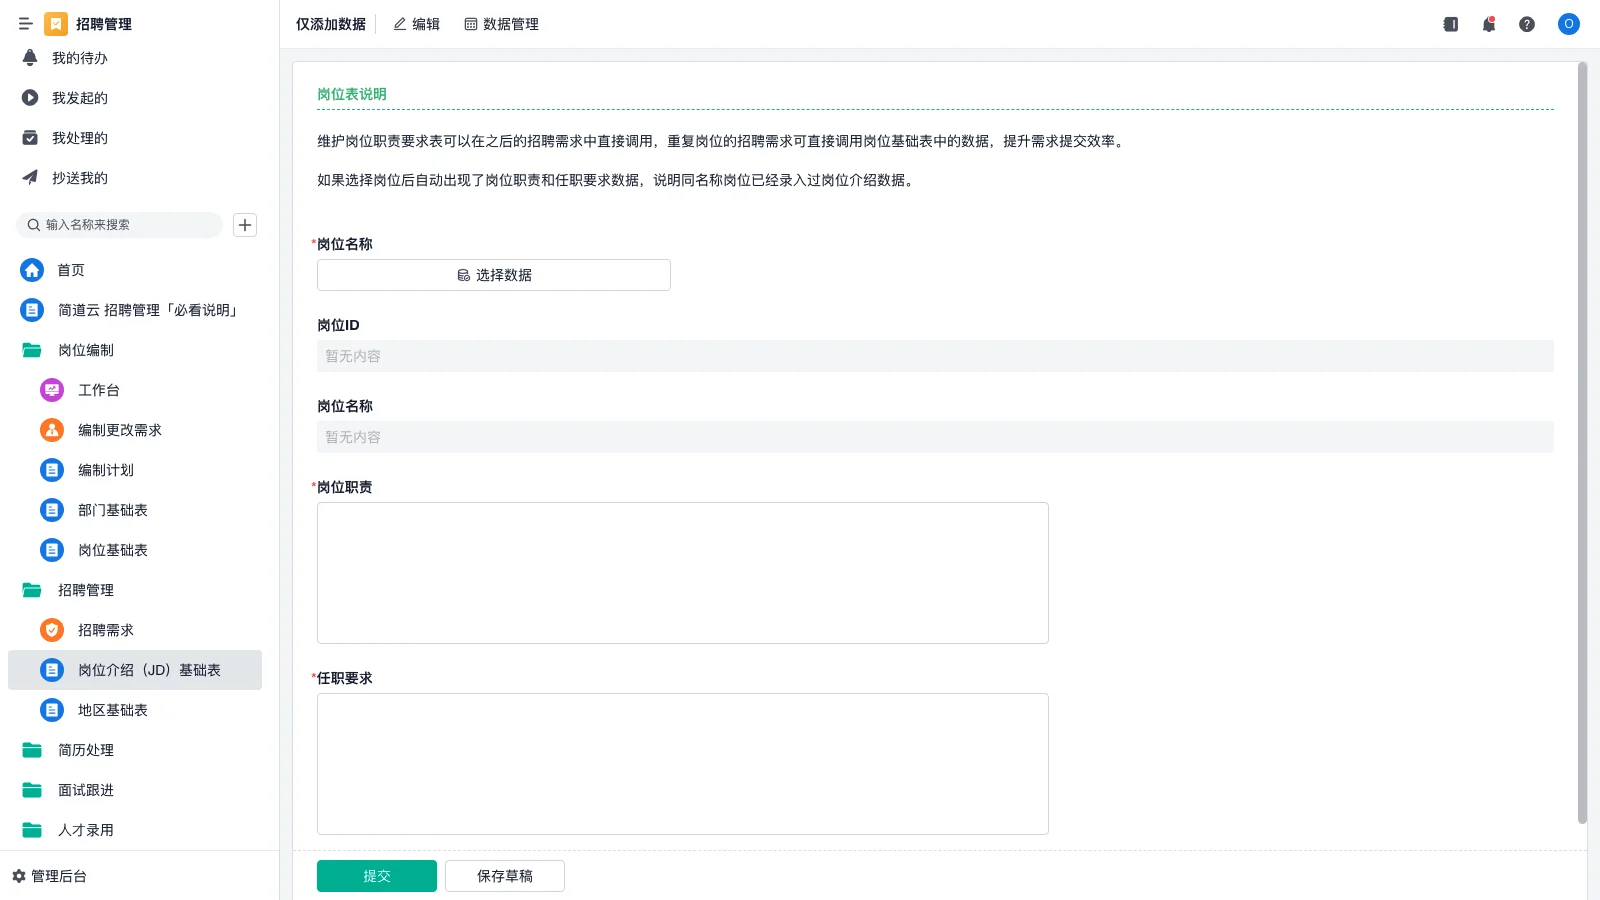The width and height of the screenshot is (1600, 900).
Task: Collapse the 招聘管理 folder
Action: 87,590
